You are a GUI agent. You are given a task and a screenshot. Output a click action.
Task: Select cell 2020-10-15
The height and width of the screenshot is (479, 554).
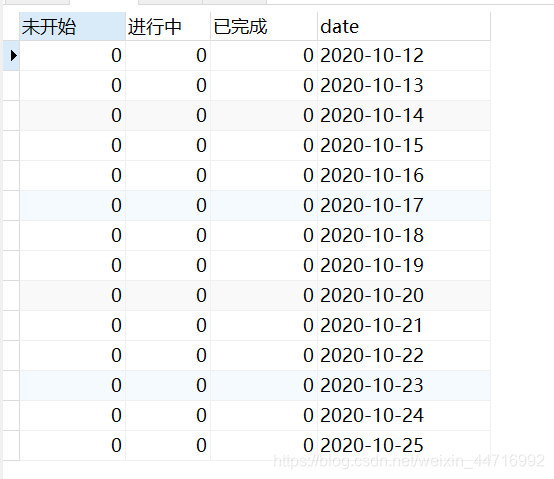click(x=404, y=146)
